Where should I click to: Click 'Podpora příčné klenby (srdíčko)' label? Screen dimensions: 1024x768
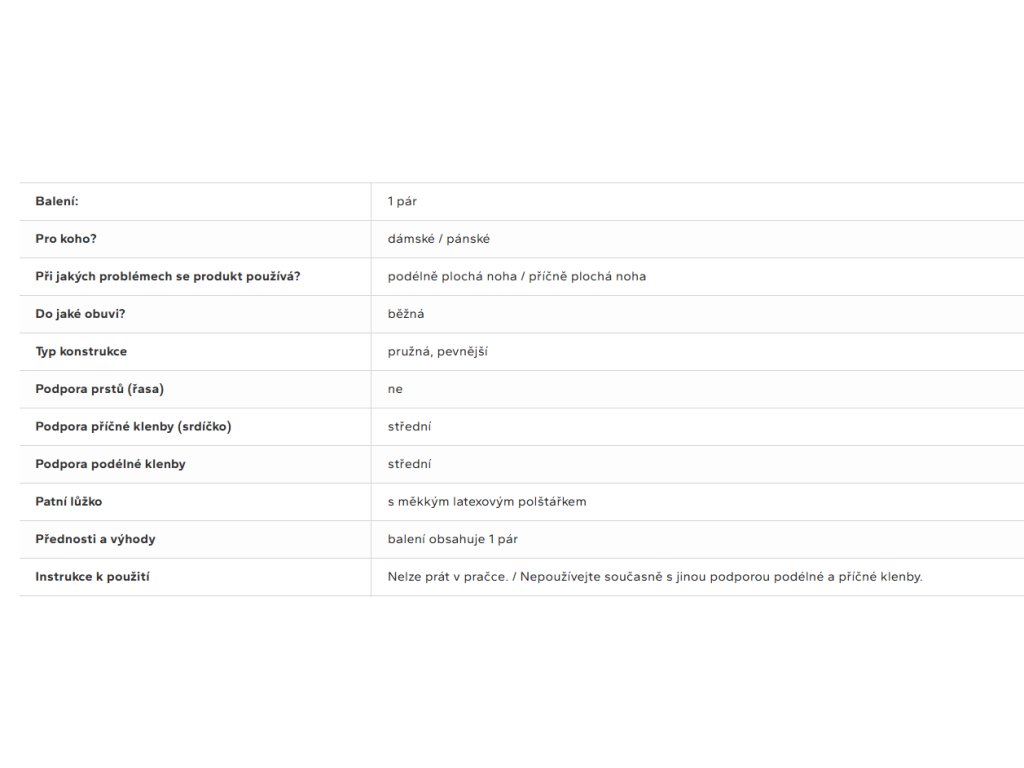[133, 426]
